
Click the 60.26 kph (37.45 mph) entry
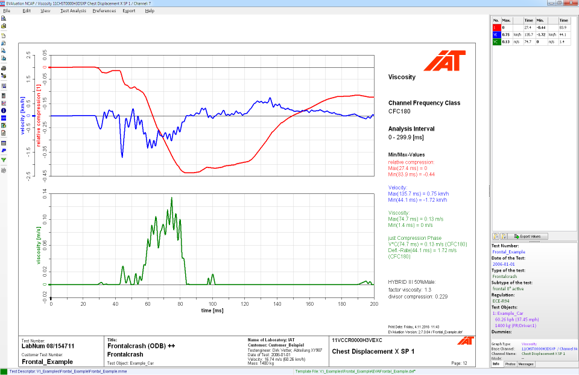(517, 320)
